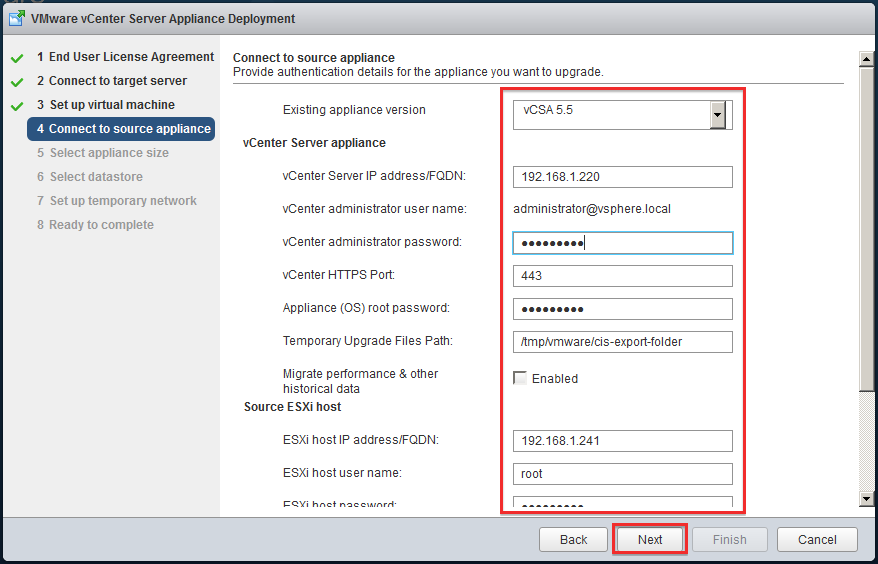This screenshot has width=878, height=564.
Task: Click the vCenter HTTPS Port field
Action: (622, 276)
